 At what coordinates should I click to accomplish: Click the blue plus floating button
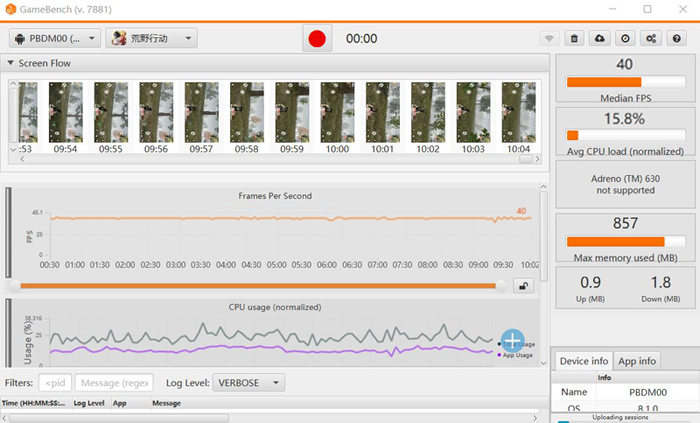pyautogui.click(x=512, y=341)
